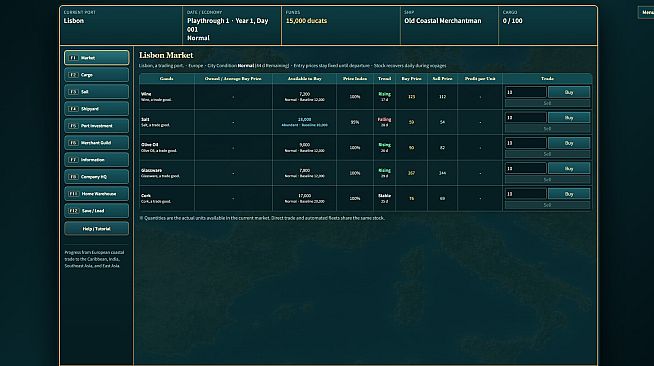Click the Lisbon Market title
654x366 pixels.
pos(166,55)
